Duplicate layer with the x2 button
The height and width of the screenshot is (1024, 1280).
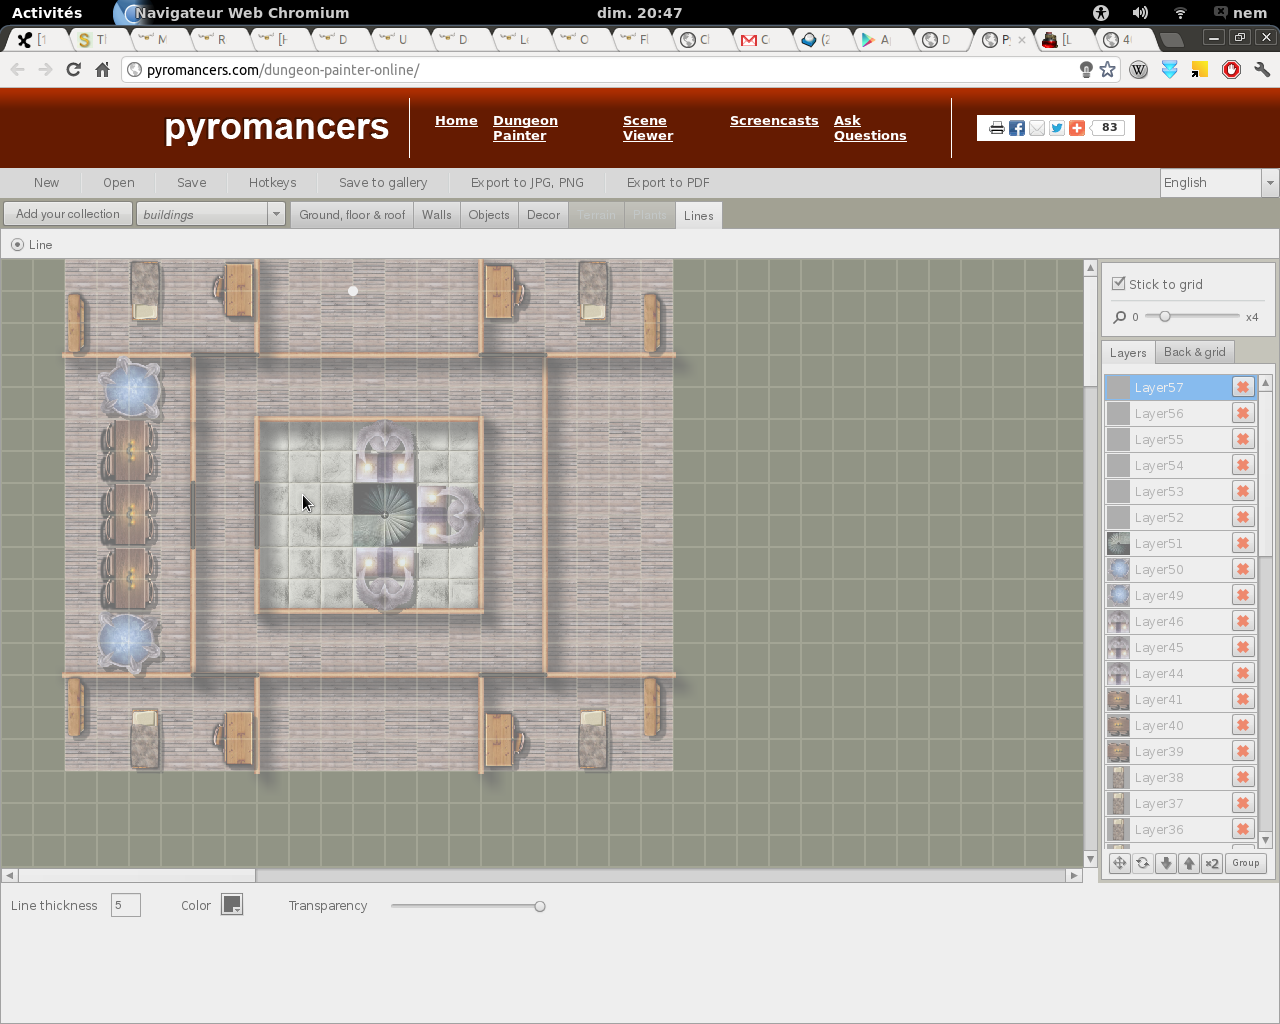coord(1212,863)
